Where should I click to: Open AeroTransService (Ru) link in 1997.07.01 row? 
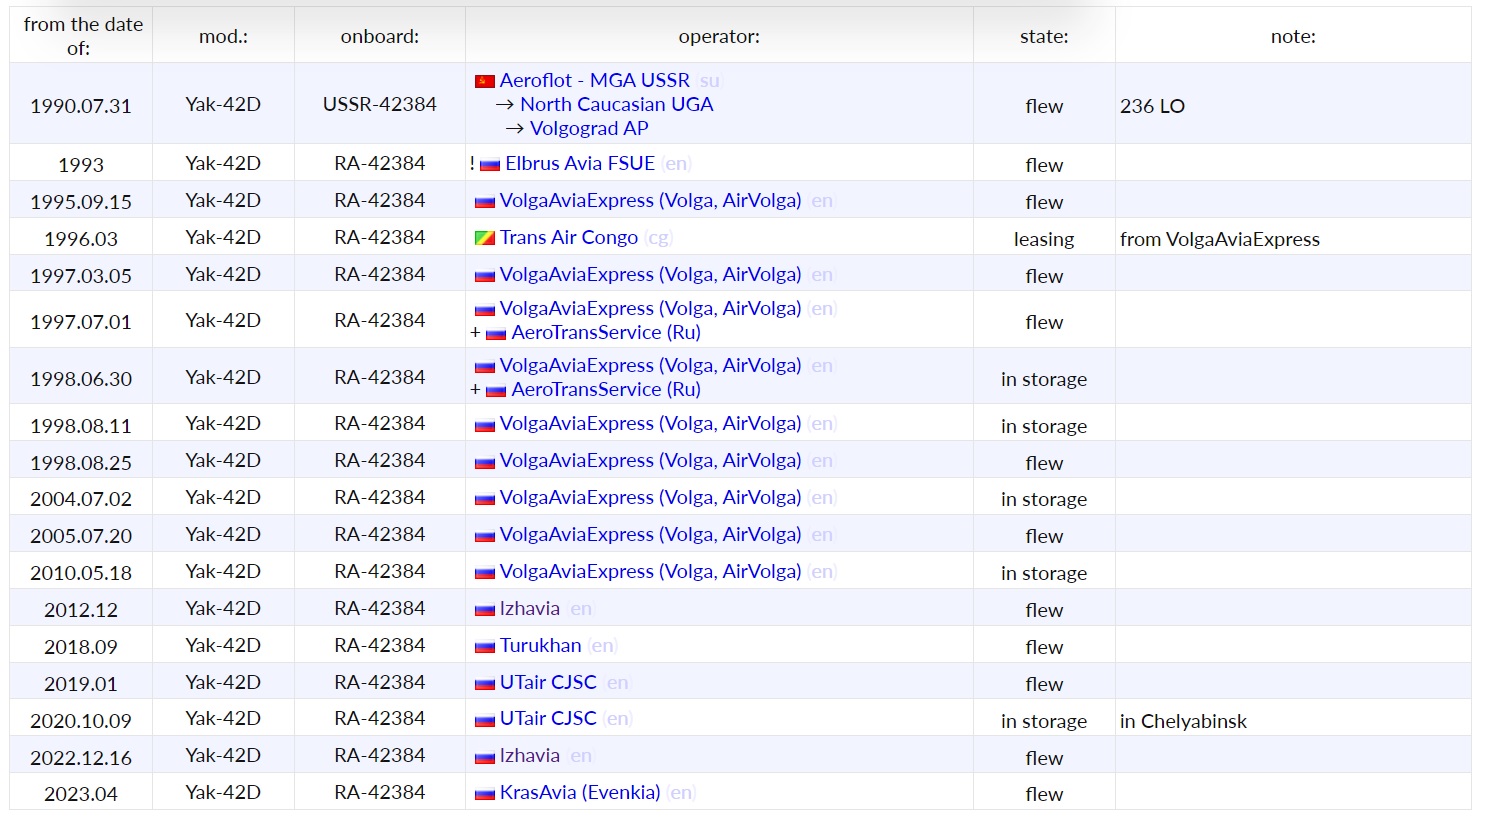point(606,332)
